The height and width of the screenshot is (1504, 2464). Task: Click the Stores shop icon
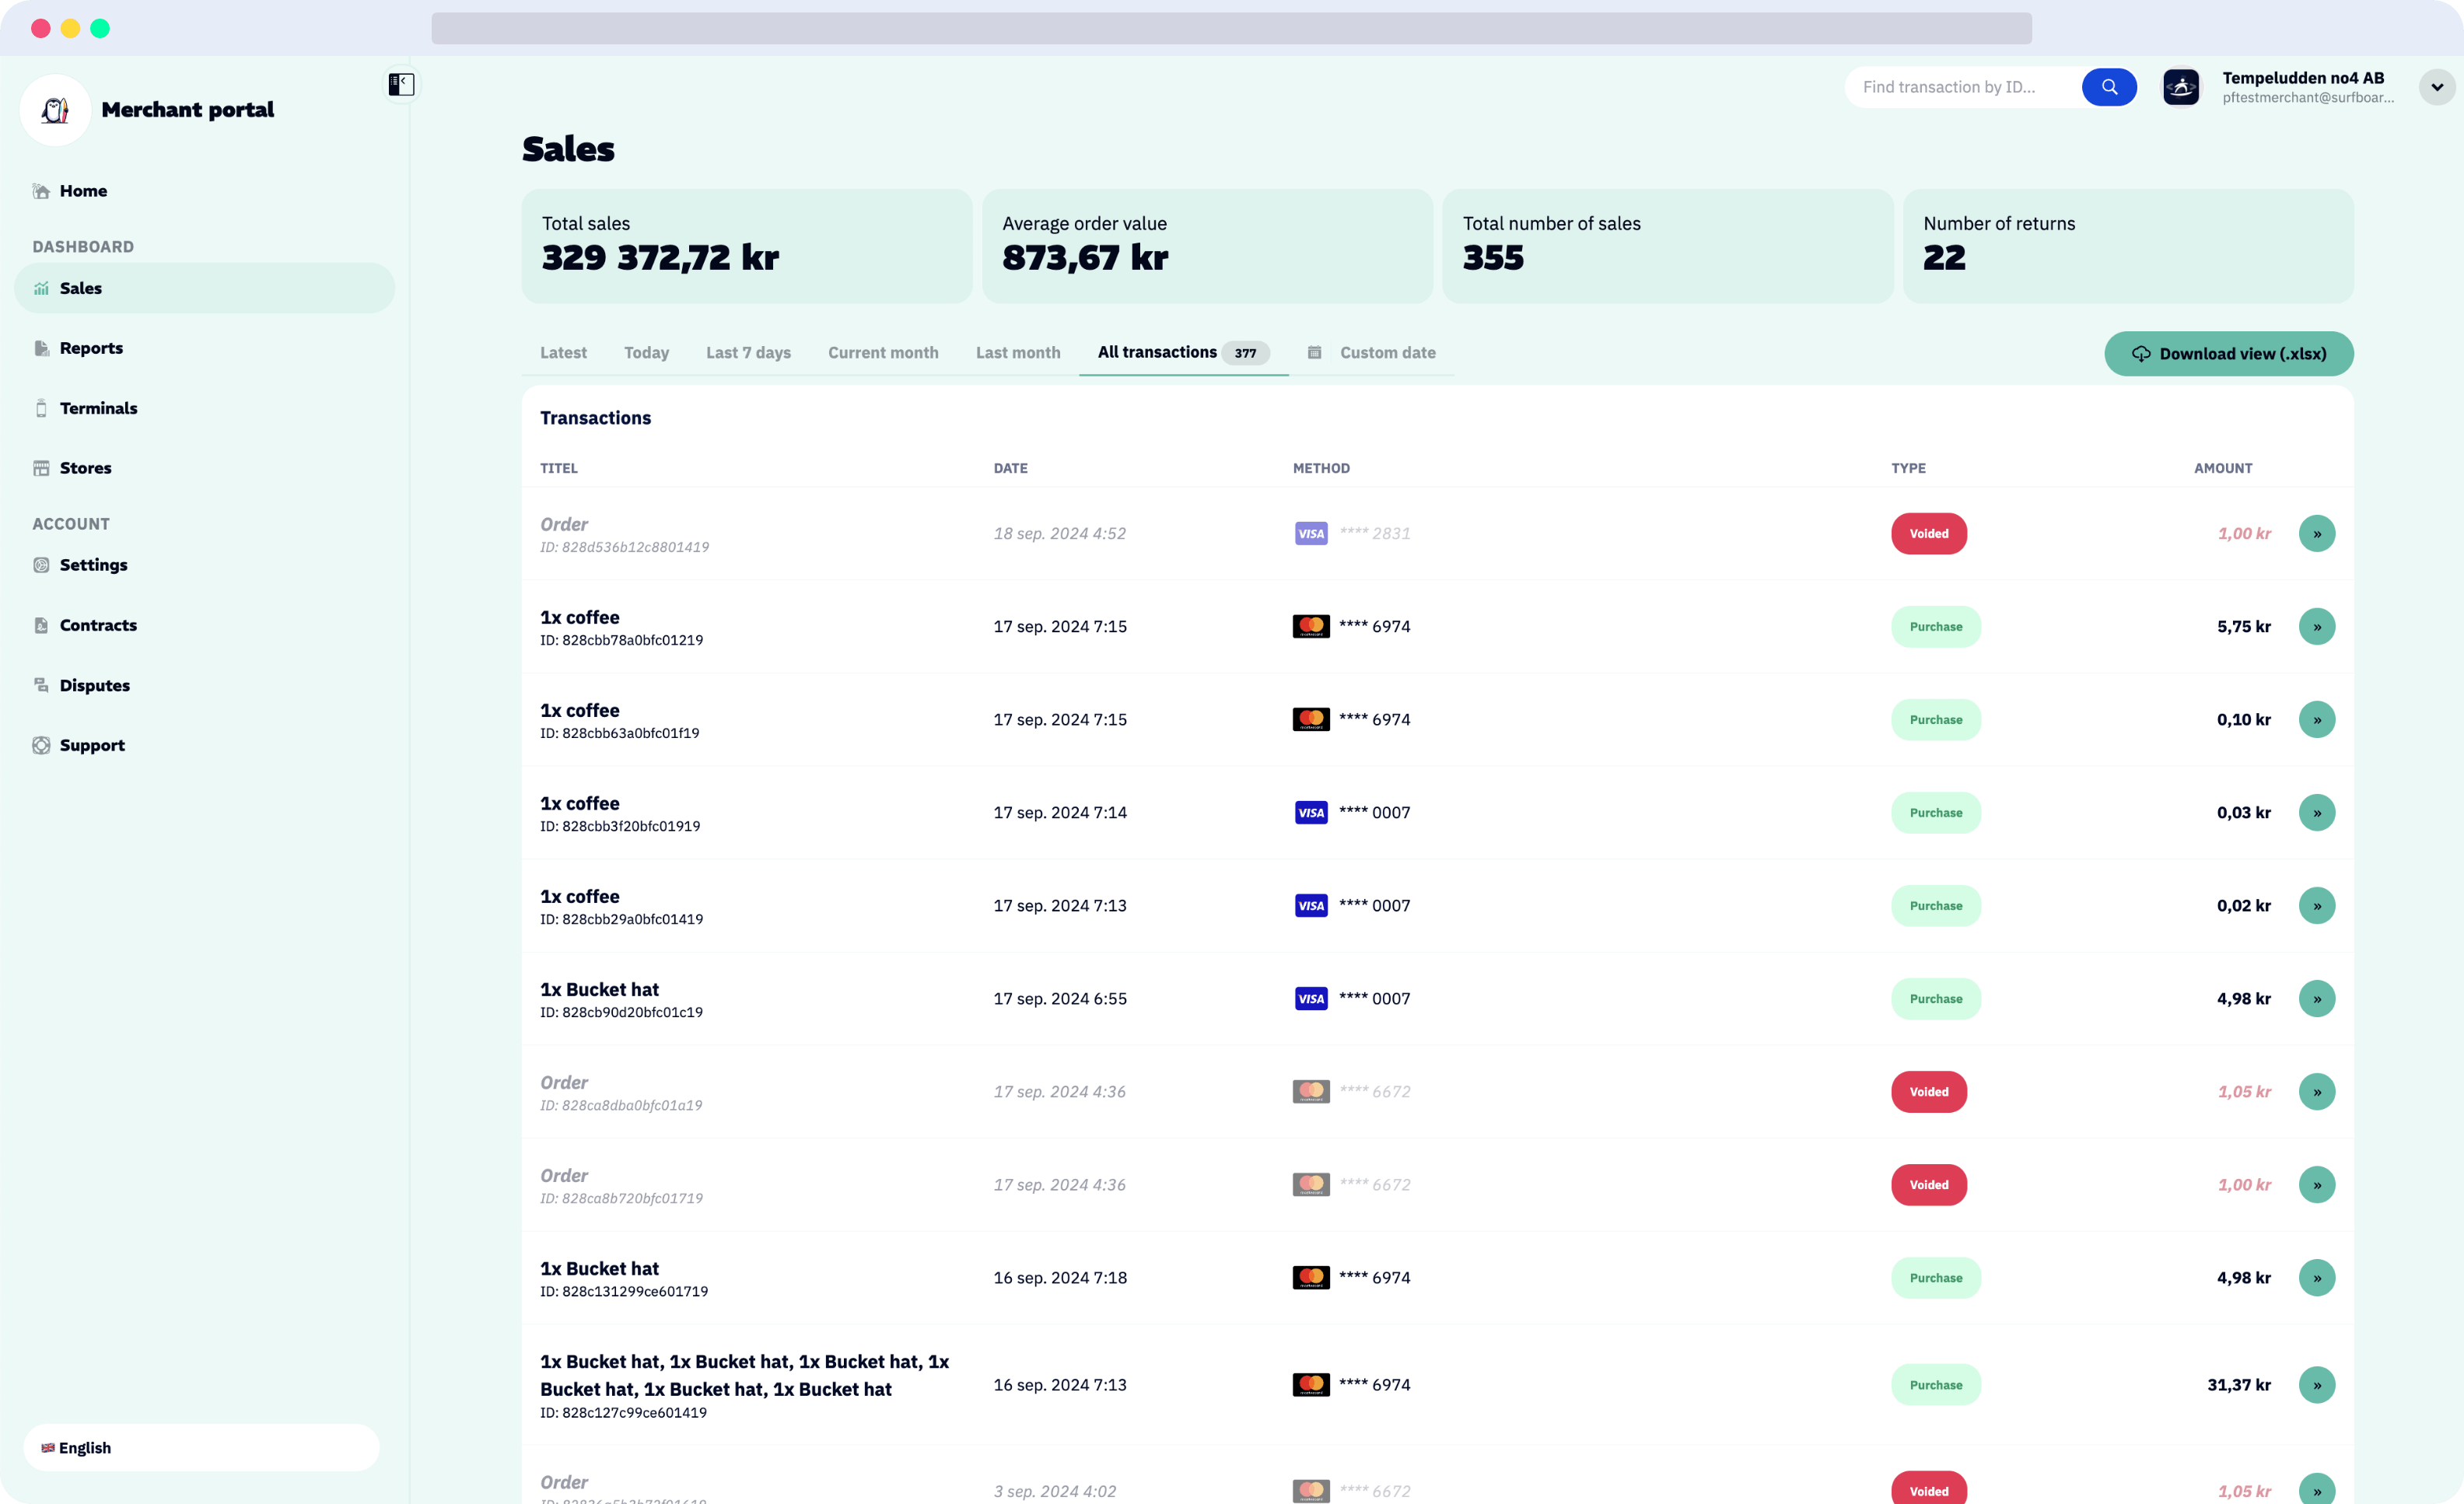[41, 468]
